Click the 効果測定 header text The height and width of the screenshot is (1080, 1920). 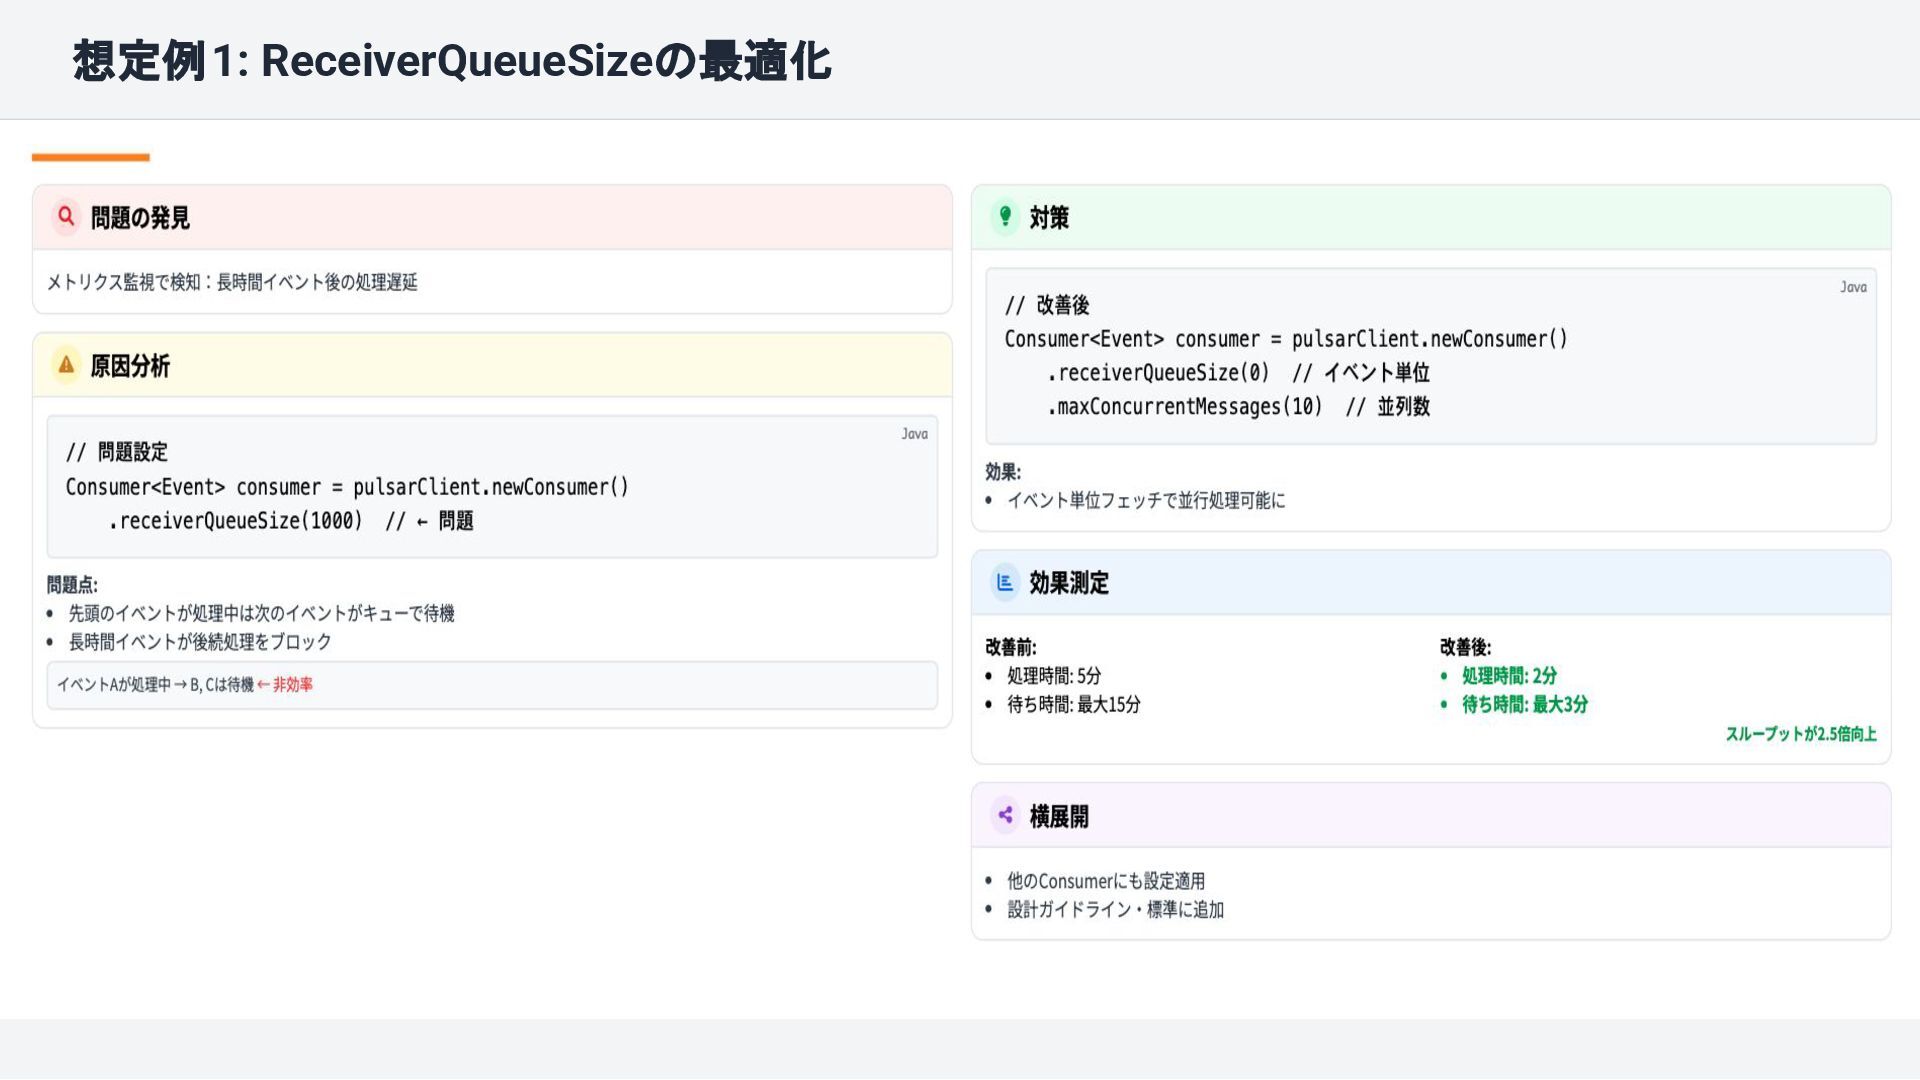pyautogui.click(x=1069, y=583)
